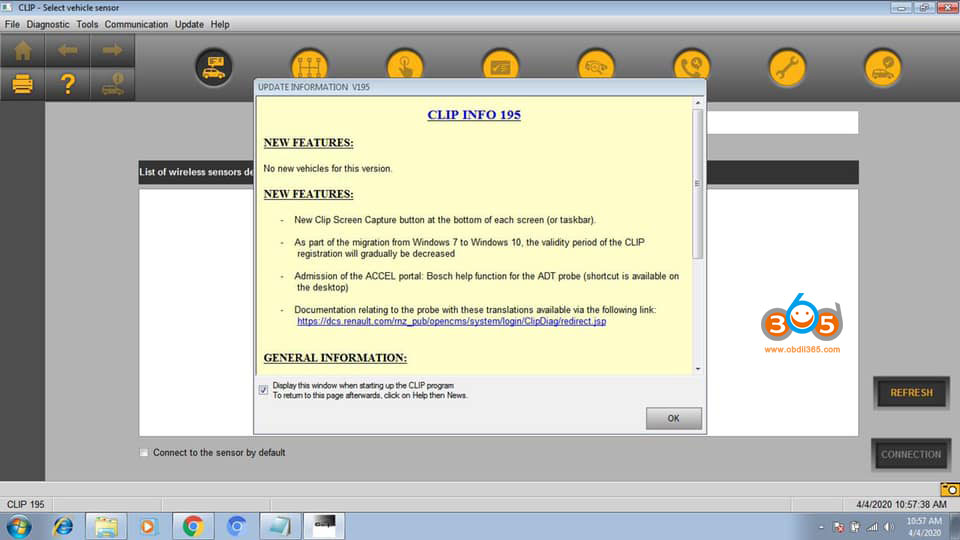Click OK in the update information dialog
The width and height of the screenshot is (960, 540).
673,418
